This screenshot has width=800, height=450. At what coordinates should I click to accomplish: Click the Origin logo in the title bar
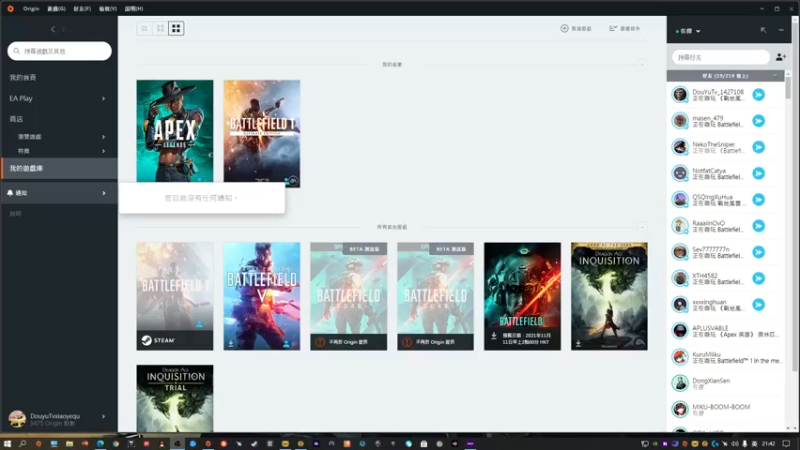[x=10, y=9]
